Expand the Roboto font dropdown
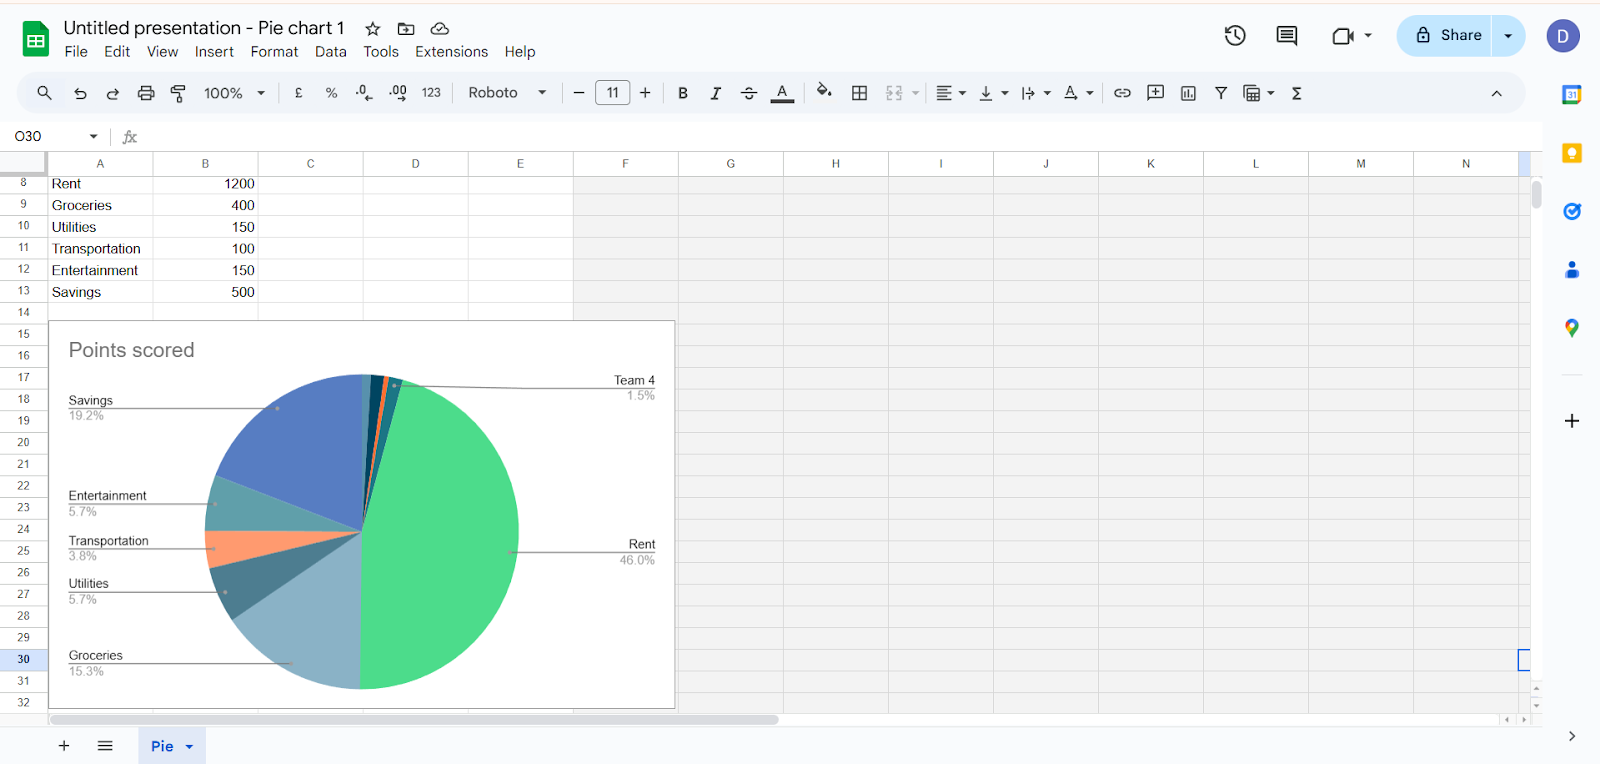The width and height of the screenshot is (1600, 764). coord(507,93)
